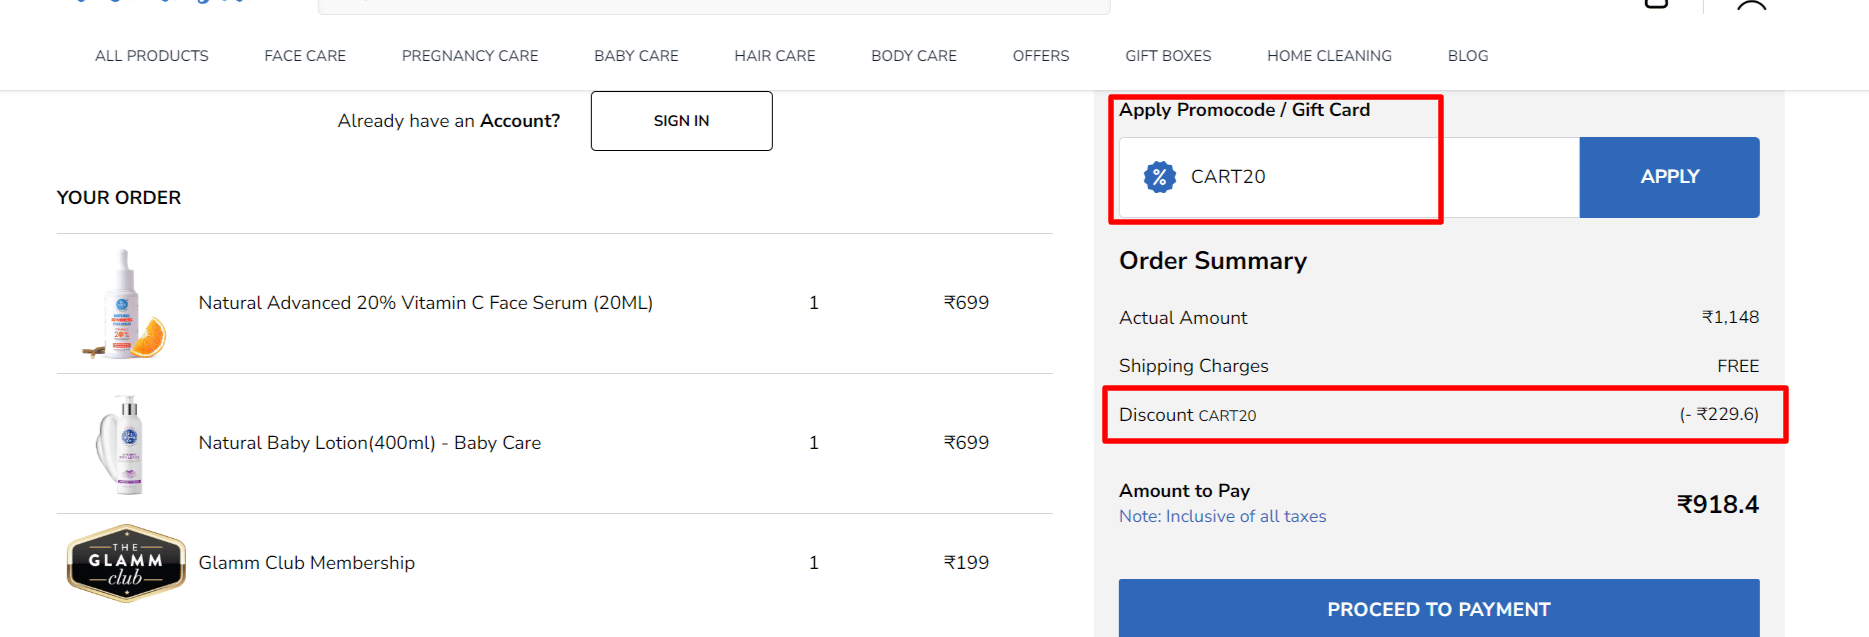Click the SIGN IN button
Image resolution: width=1869 pixels, height=637 pixels.
coord(681,120)
